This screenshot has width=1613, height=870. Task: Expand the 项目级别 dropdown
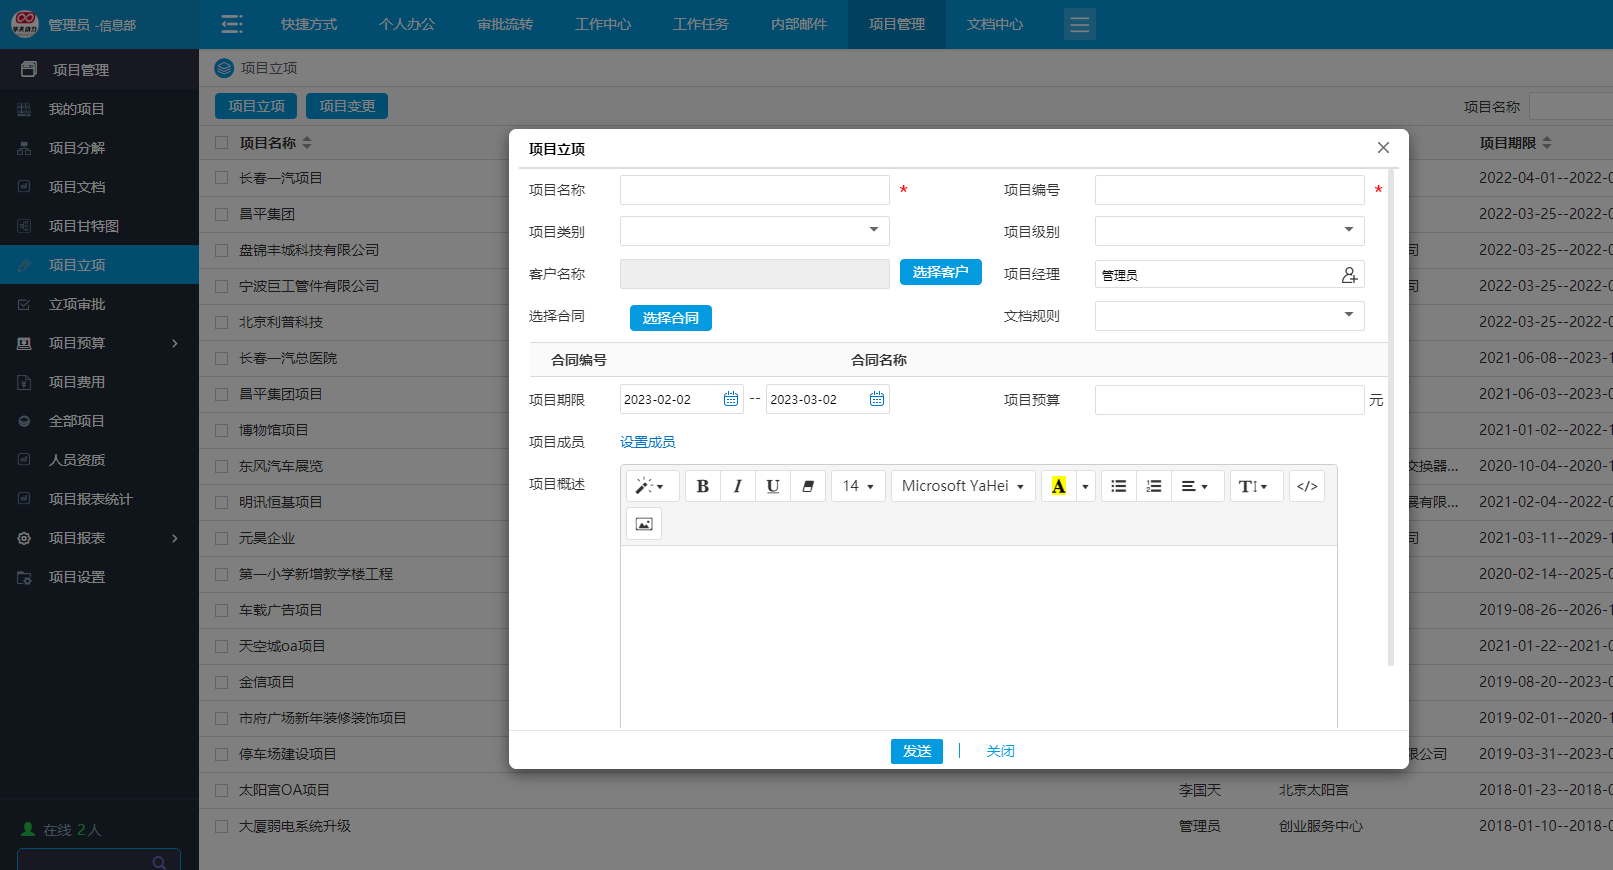pos(1229,231)
